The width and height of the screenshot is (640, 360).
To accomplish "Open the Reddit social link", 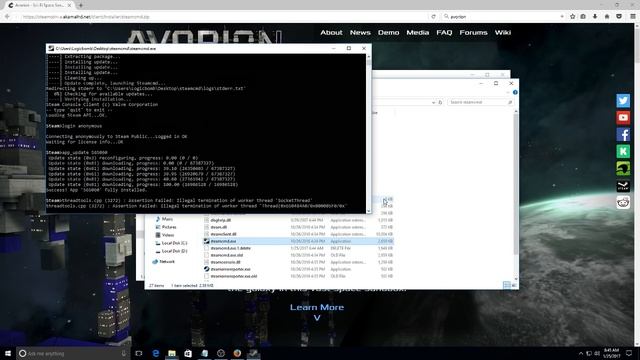I will 623,202.
